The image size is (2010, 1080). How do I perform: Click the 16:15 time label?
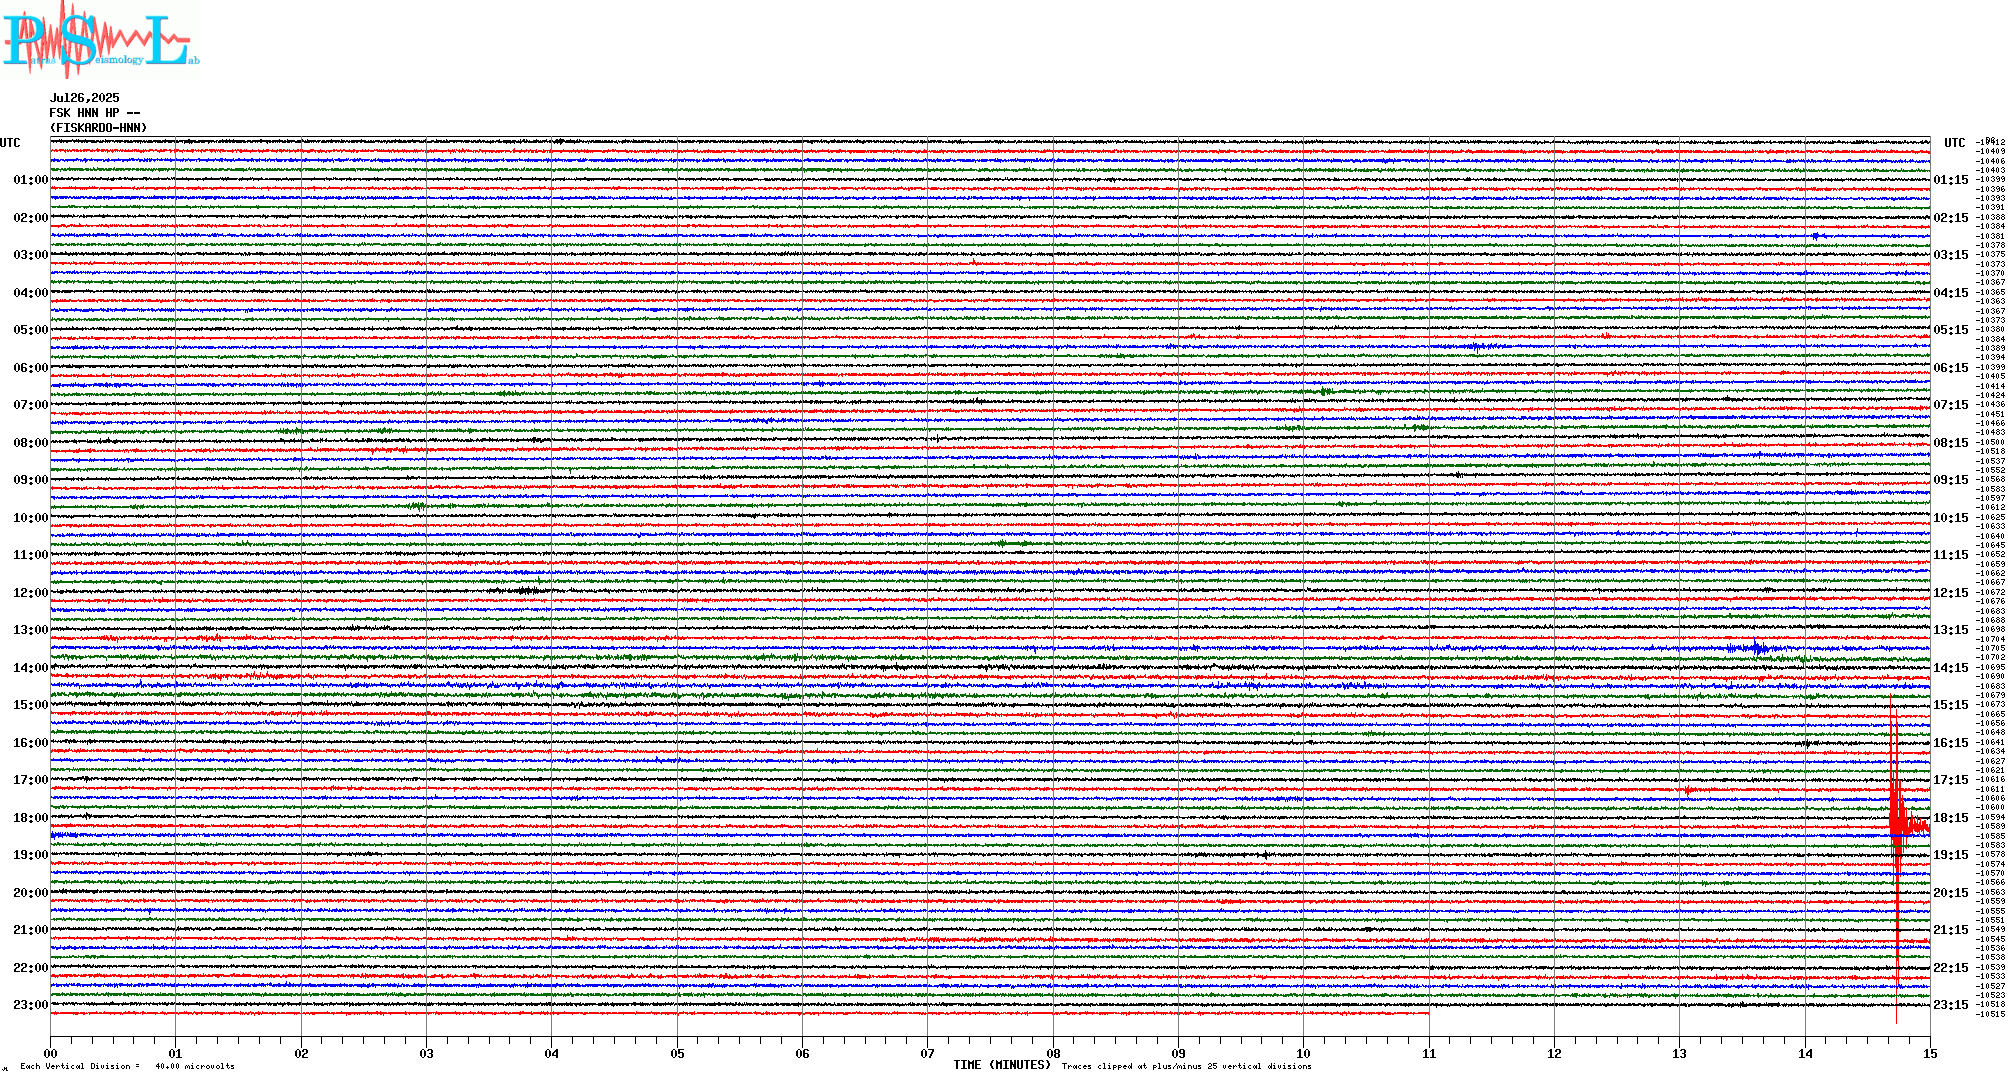click(x=1951, y=743)
